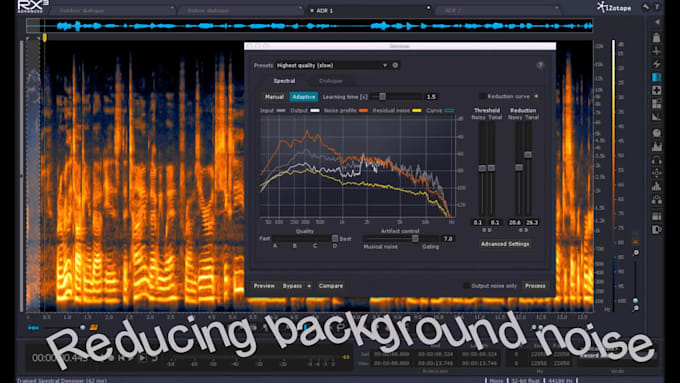Expand the plus beside Reduction curve
This screenshot has height=383, width=680.
click(536, 96)
